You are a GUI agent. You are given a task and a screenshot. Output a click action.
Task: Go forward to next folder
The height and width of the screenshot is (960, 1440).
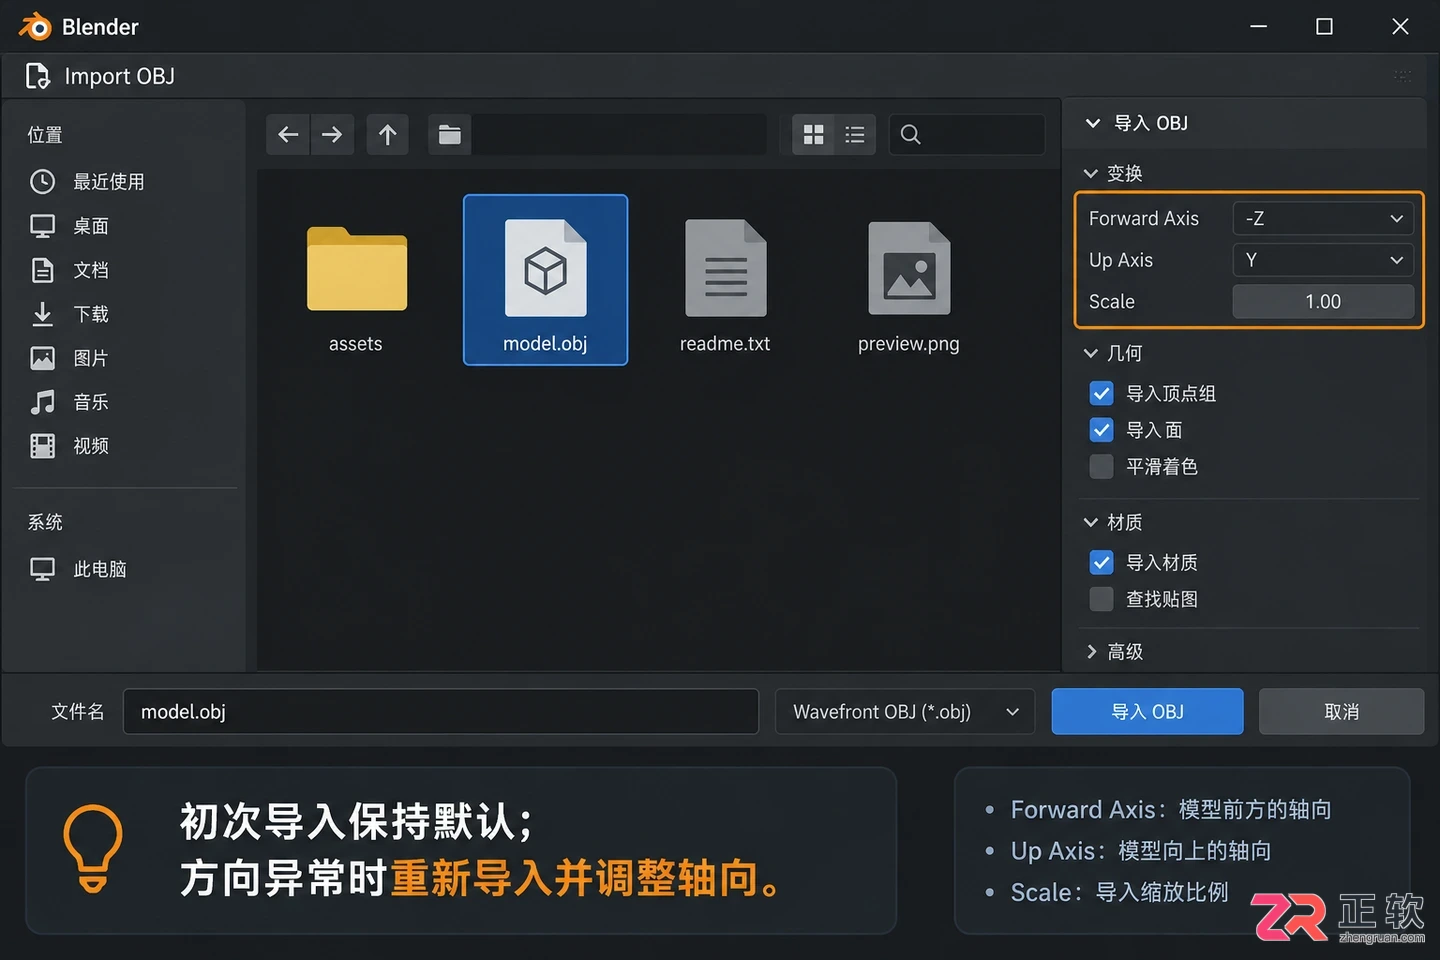(x=332, y=134)
